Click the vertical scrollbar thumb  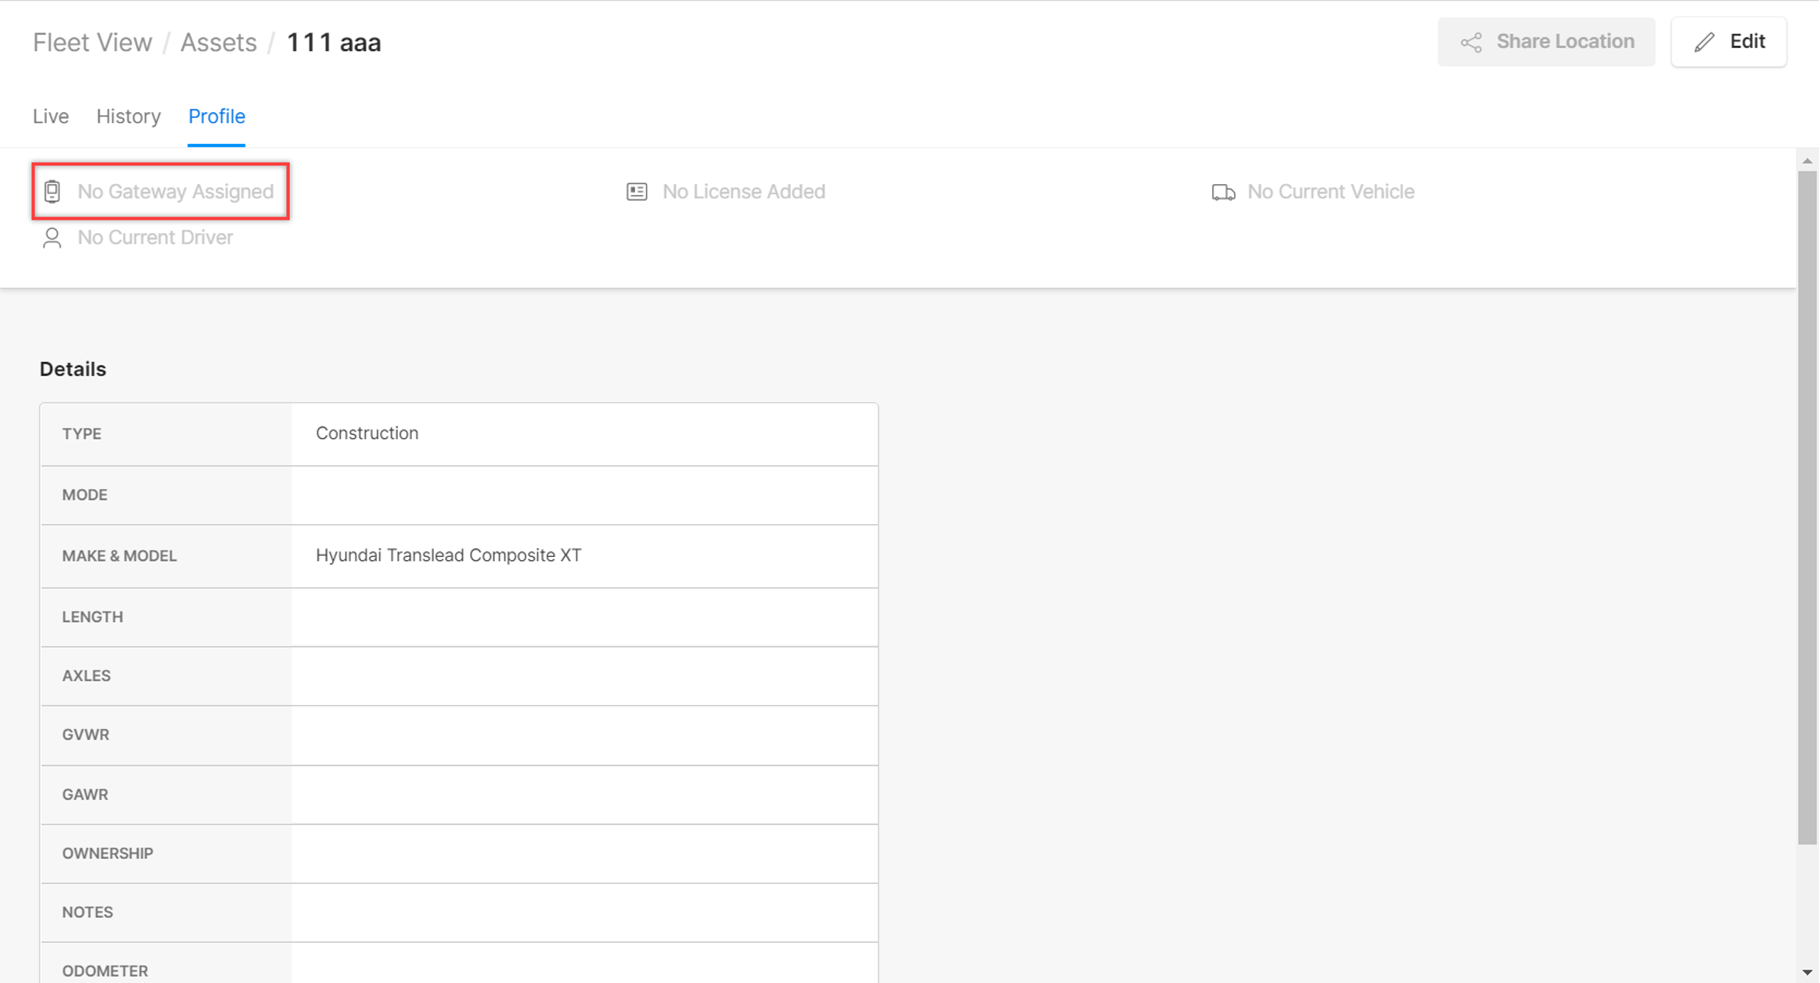click(x=1807, y=508)
